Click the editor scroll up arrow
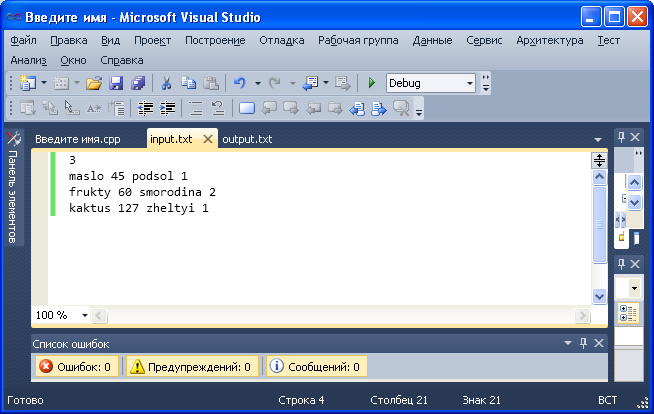The height and width of the screenshot is (414, 654). coord(599,177)
